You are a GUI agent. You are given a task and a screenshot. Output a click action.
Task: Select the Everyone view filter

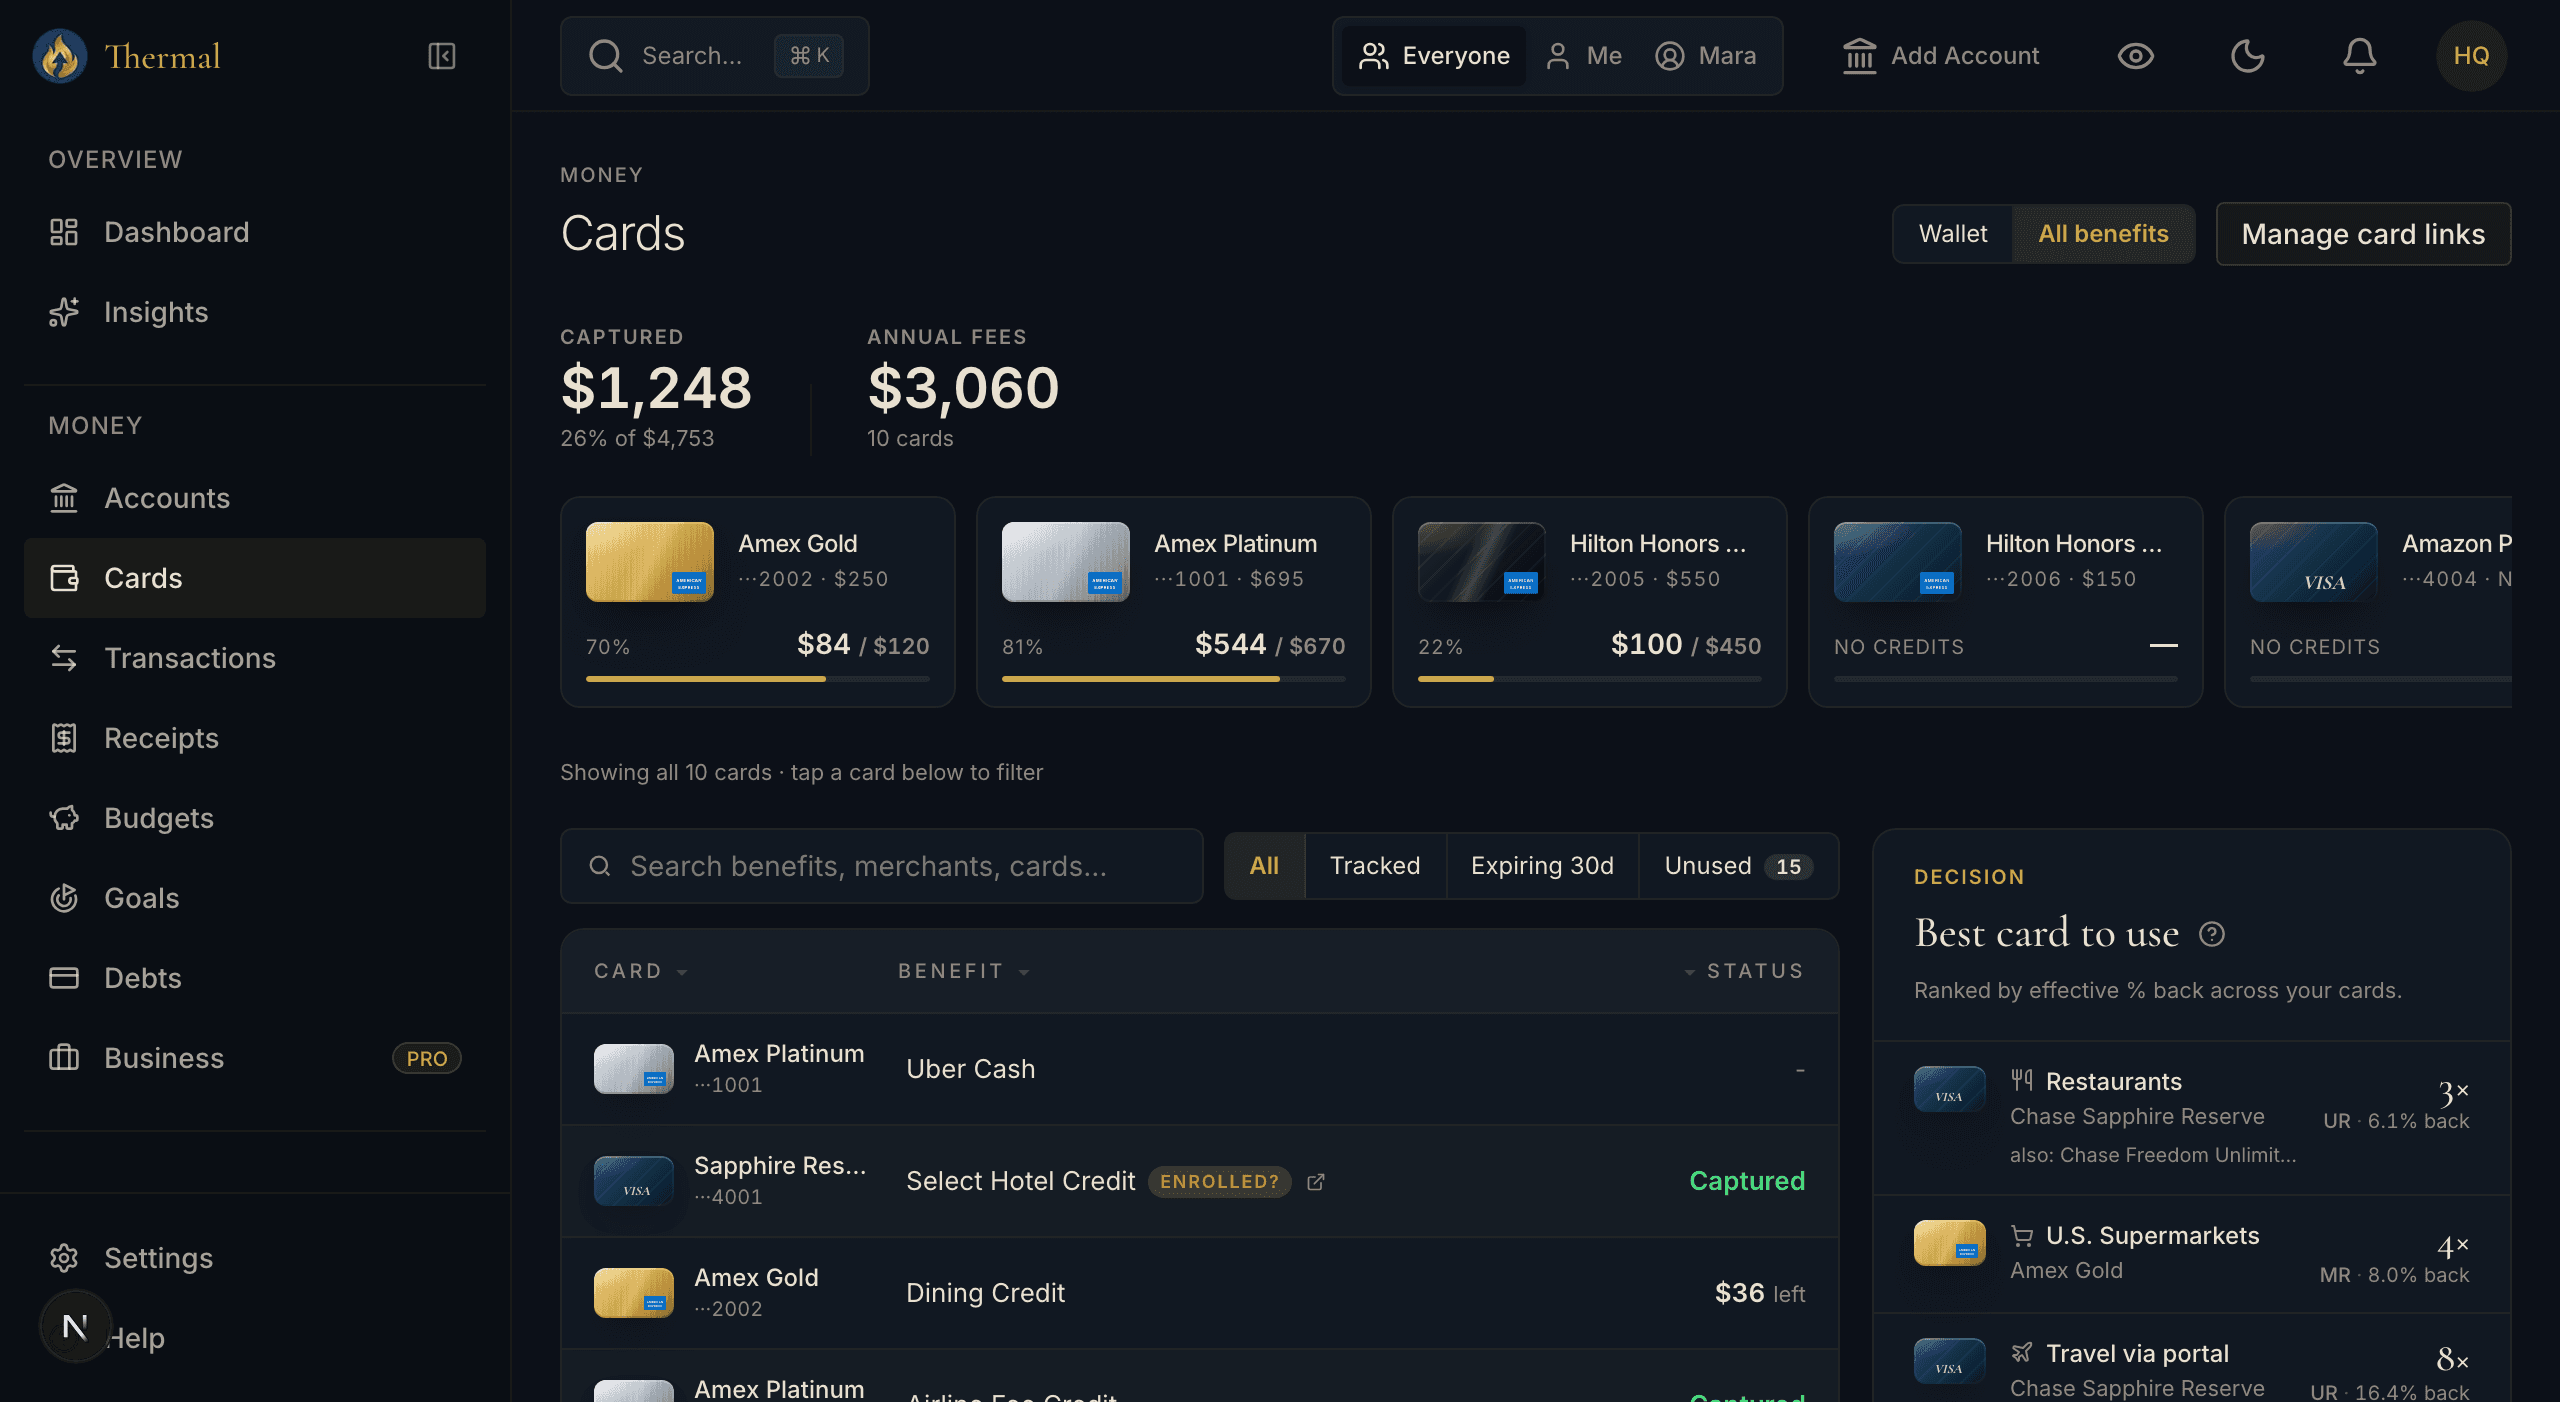coord(1433,56)
